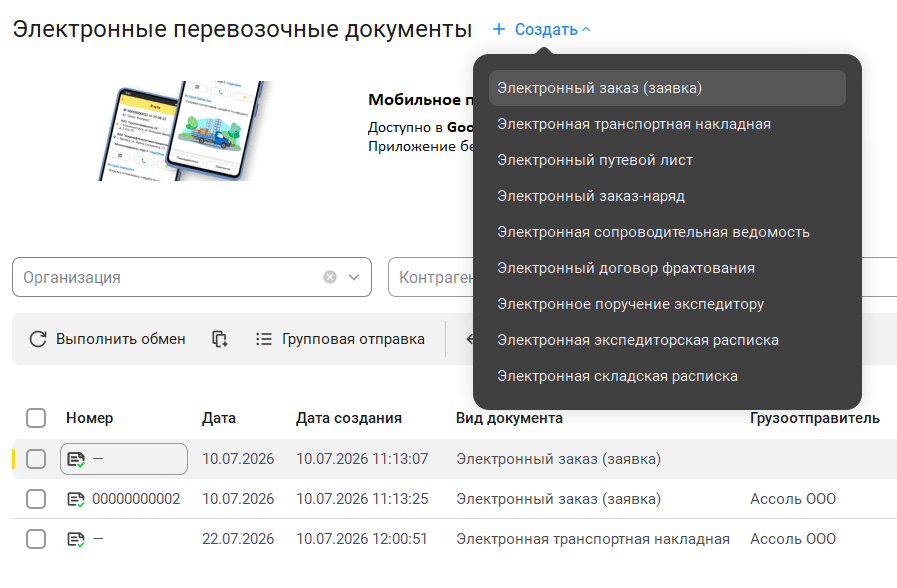Choose Электронное поручение экспедитору item
The height and width of the screenshot is (588, 897).
tap(667, 304)
